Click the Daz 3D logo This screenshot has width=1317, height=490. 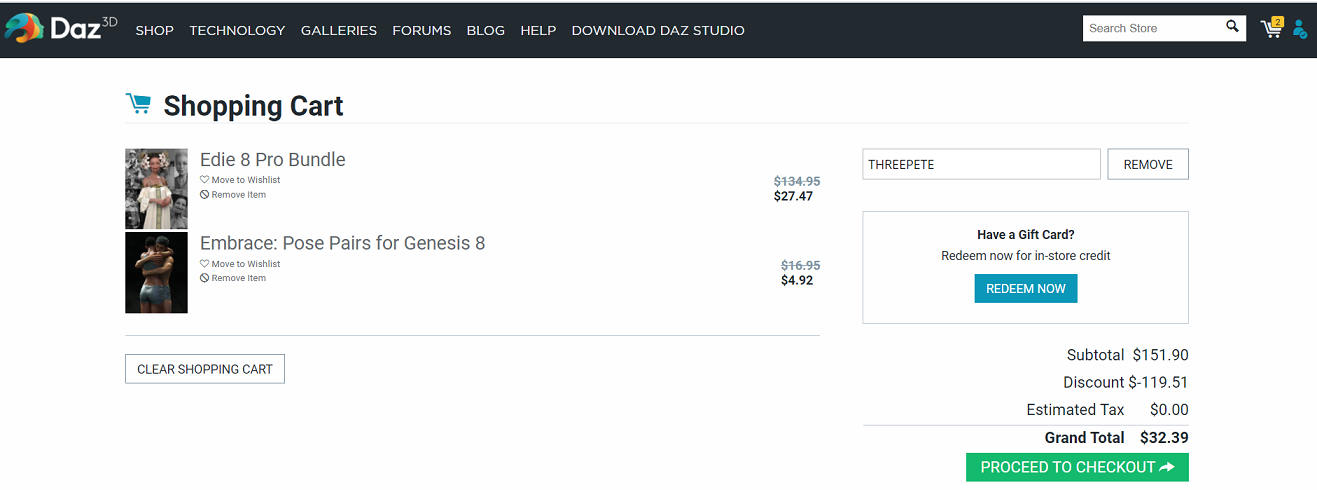60,28
